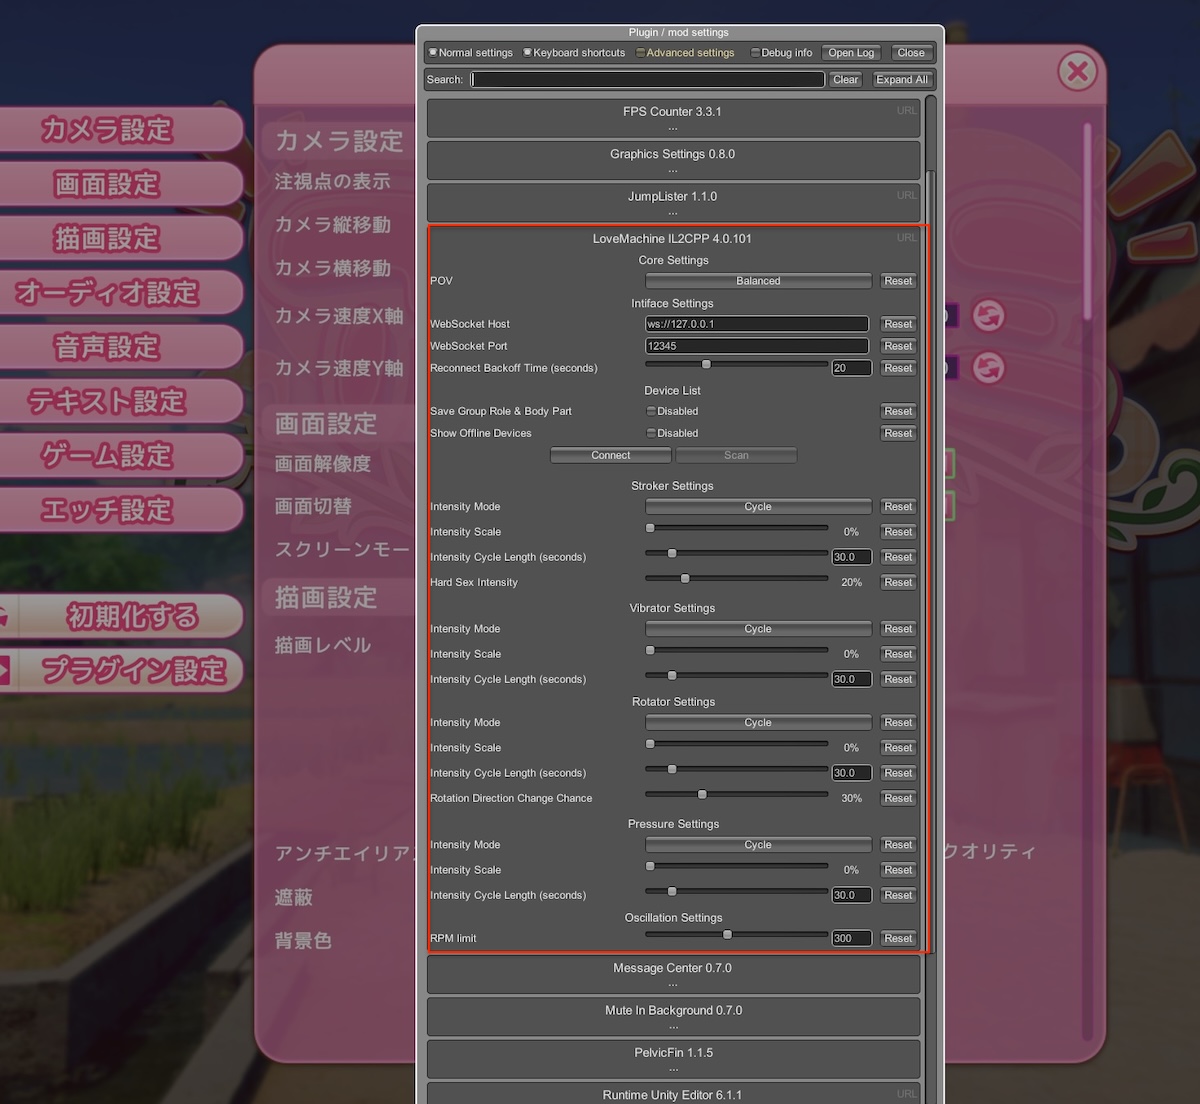The width and height of the screenshot is (1200, 1104).
Task: Expand the Graphics Settings 0.8.0 section
Action: coord(672,160)
